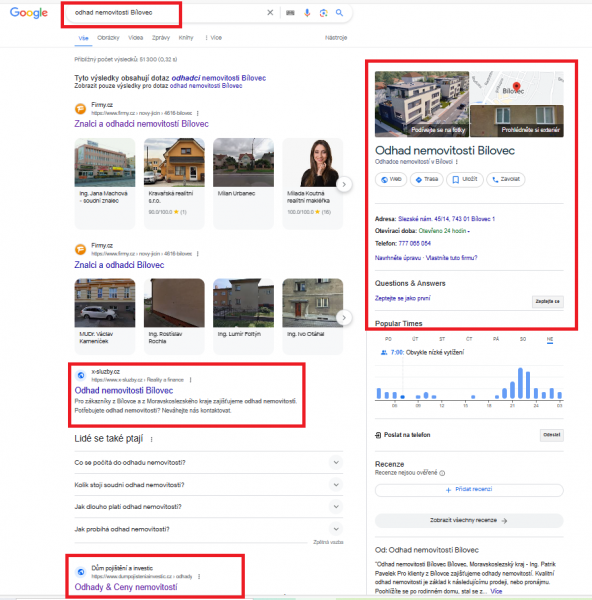Select Ing. Lumír Foltýn card
Screen dimensions: 592x600
(243, 316)
